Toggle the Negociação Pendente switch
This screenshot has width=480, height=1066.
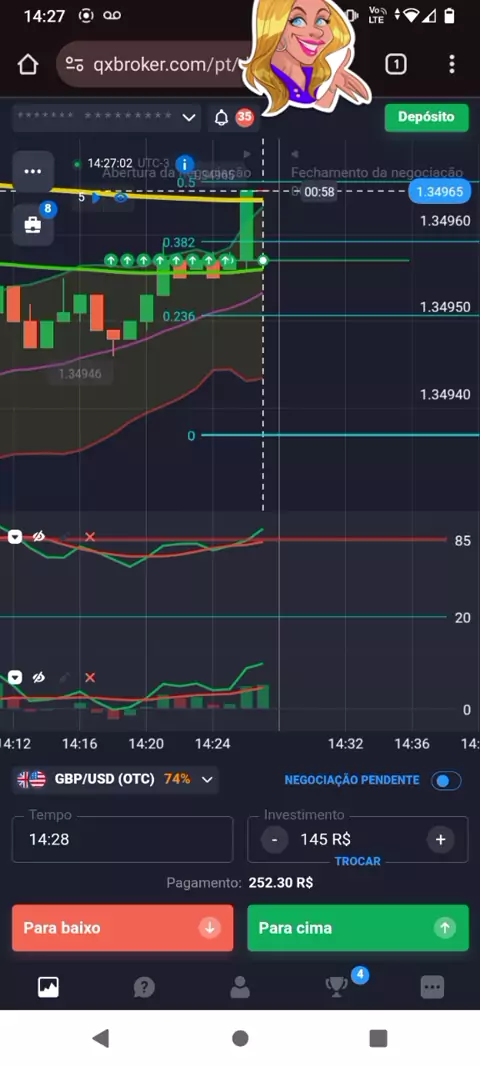(445, 780)
